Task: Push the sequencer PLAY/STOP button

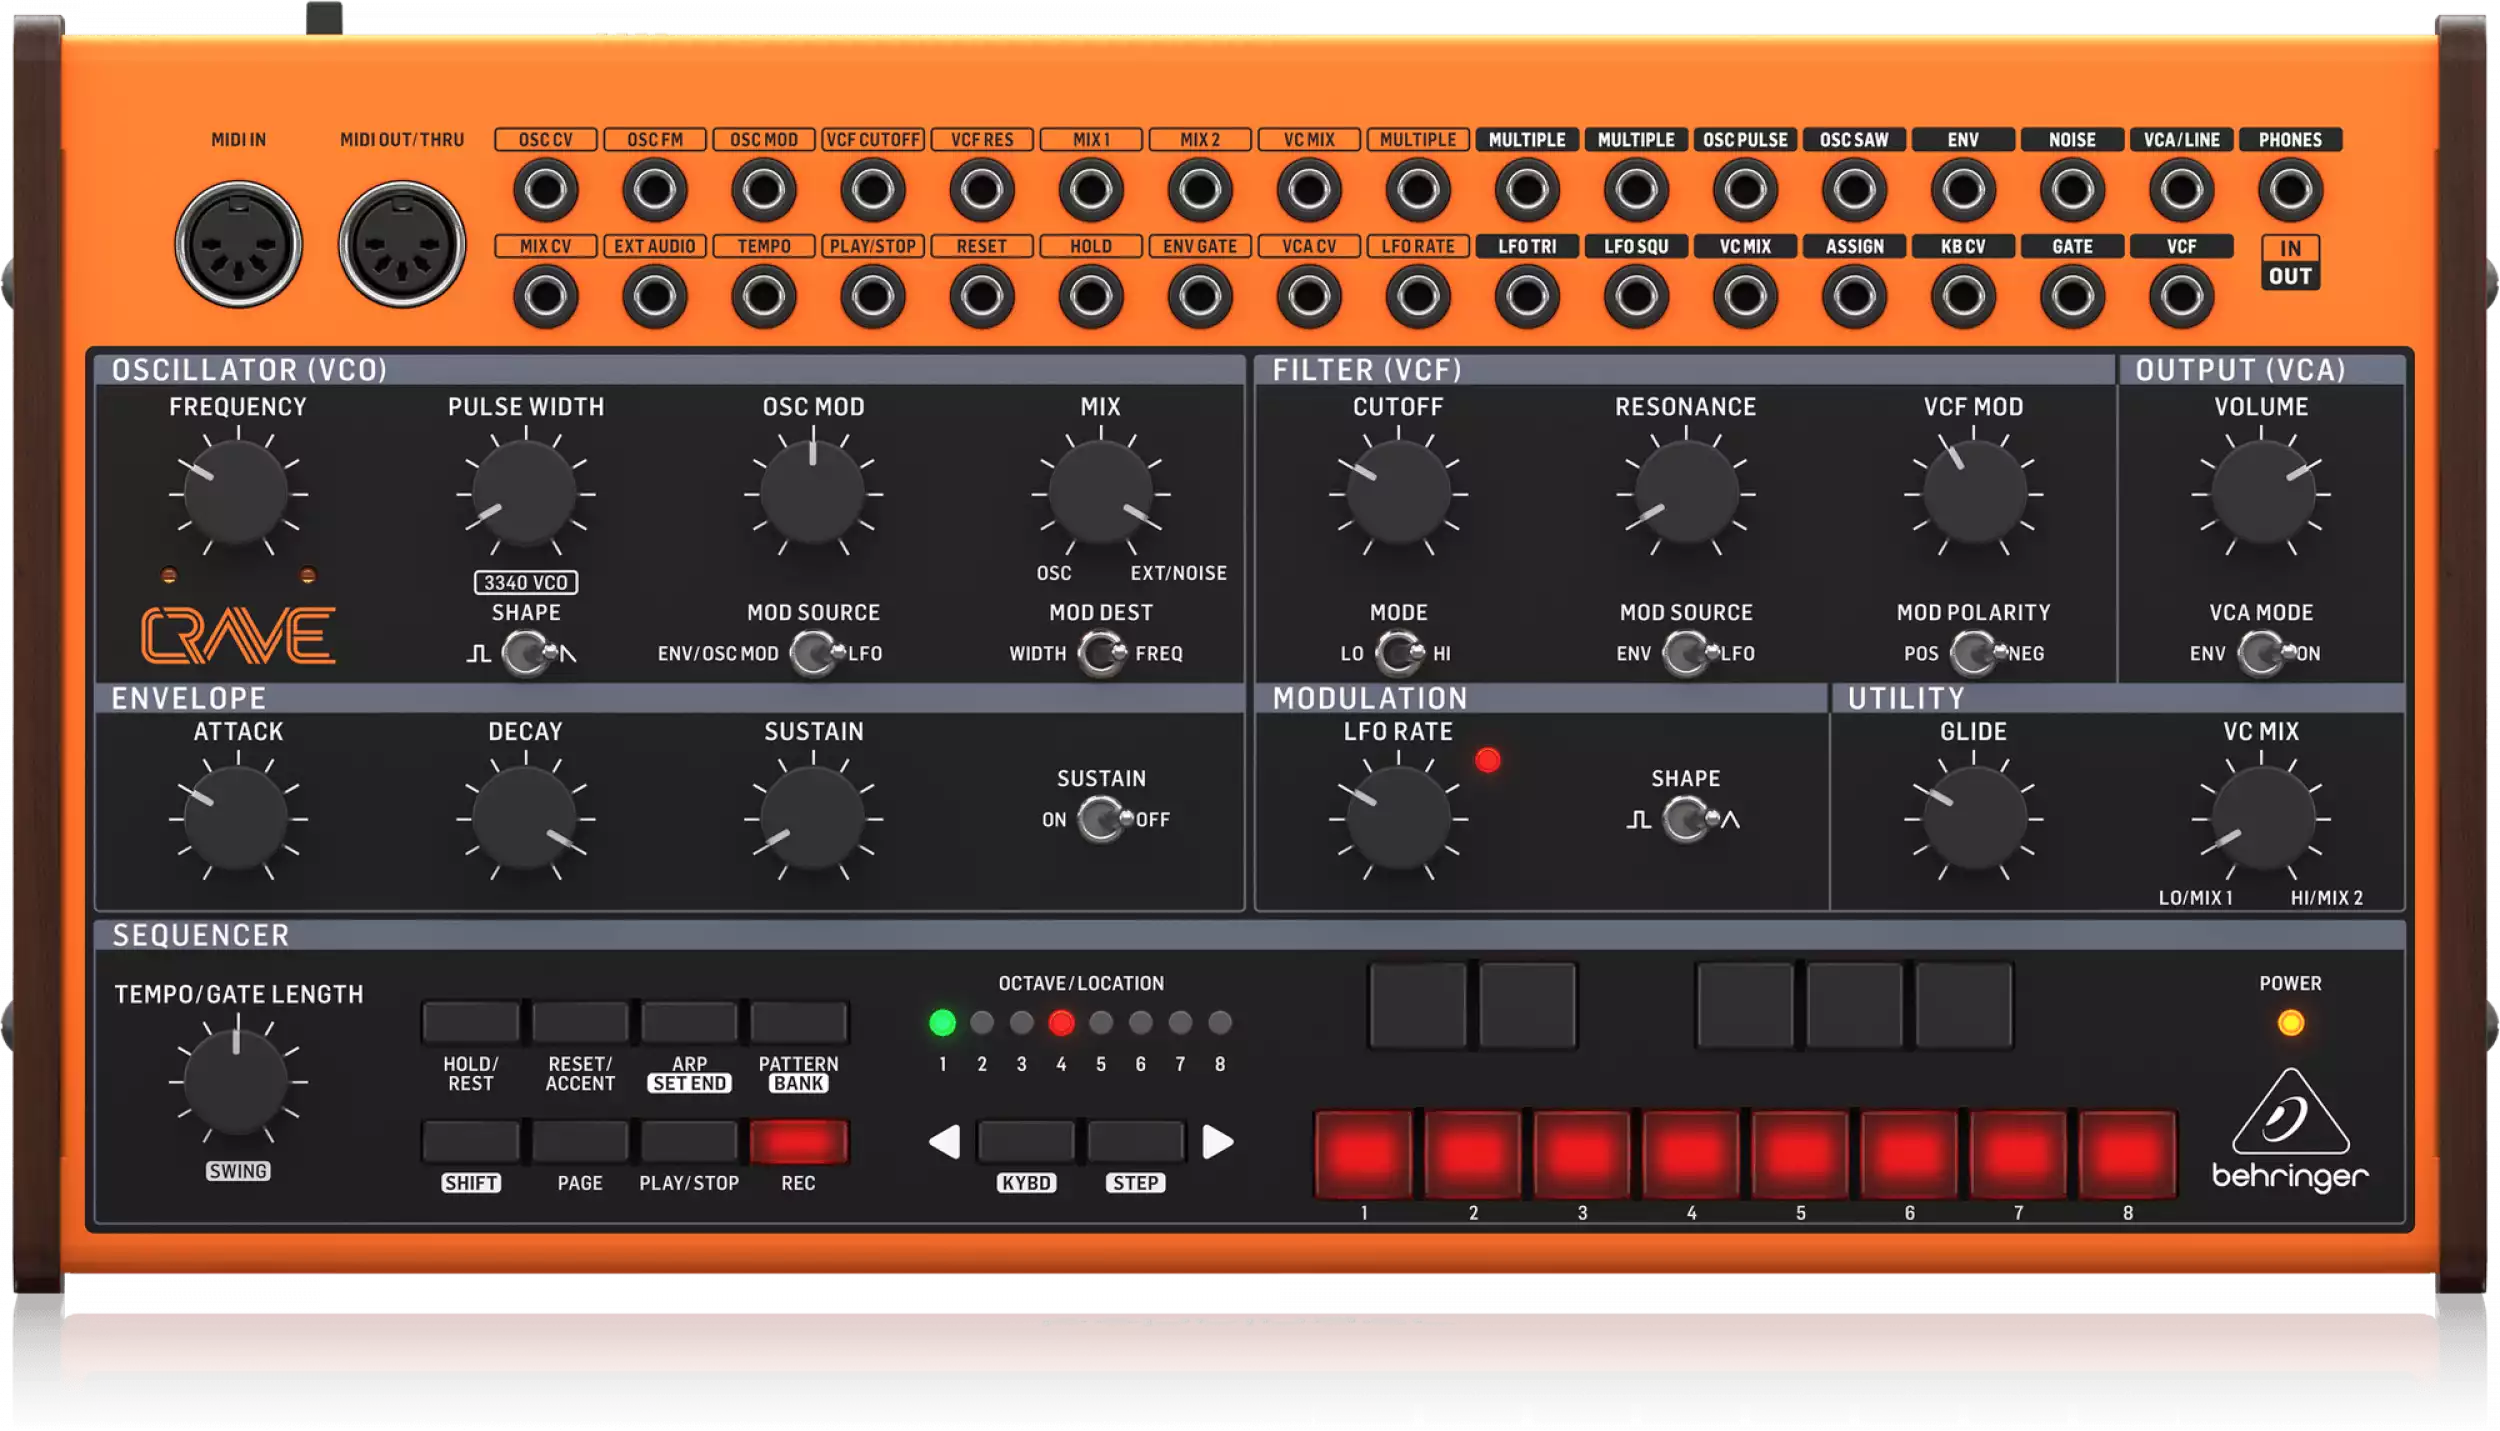Action: [689, 1141]
